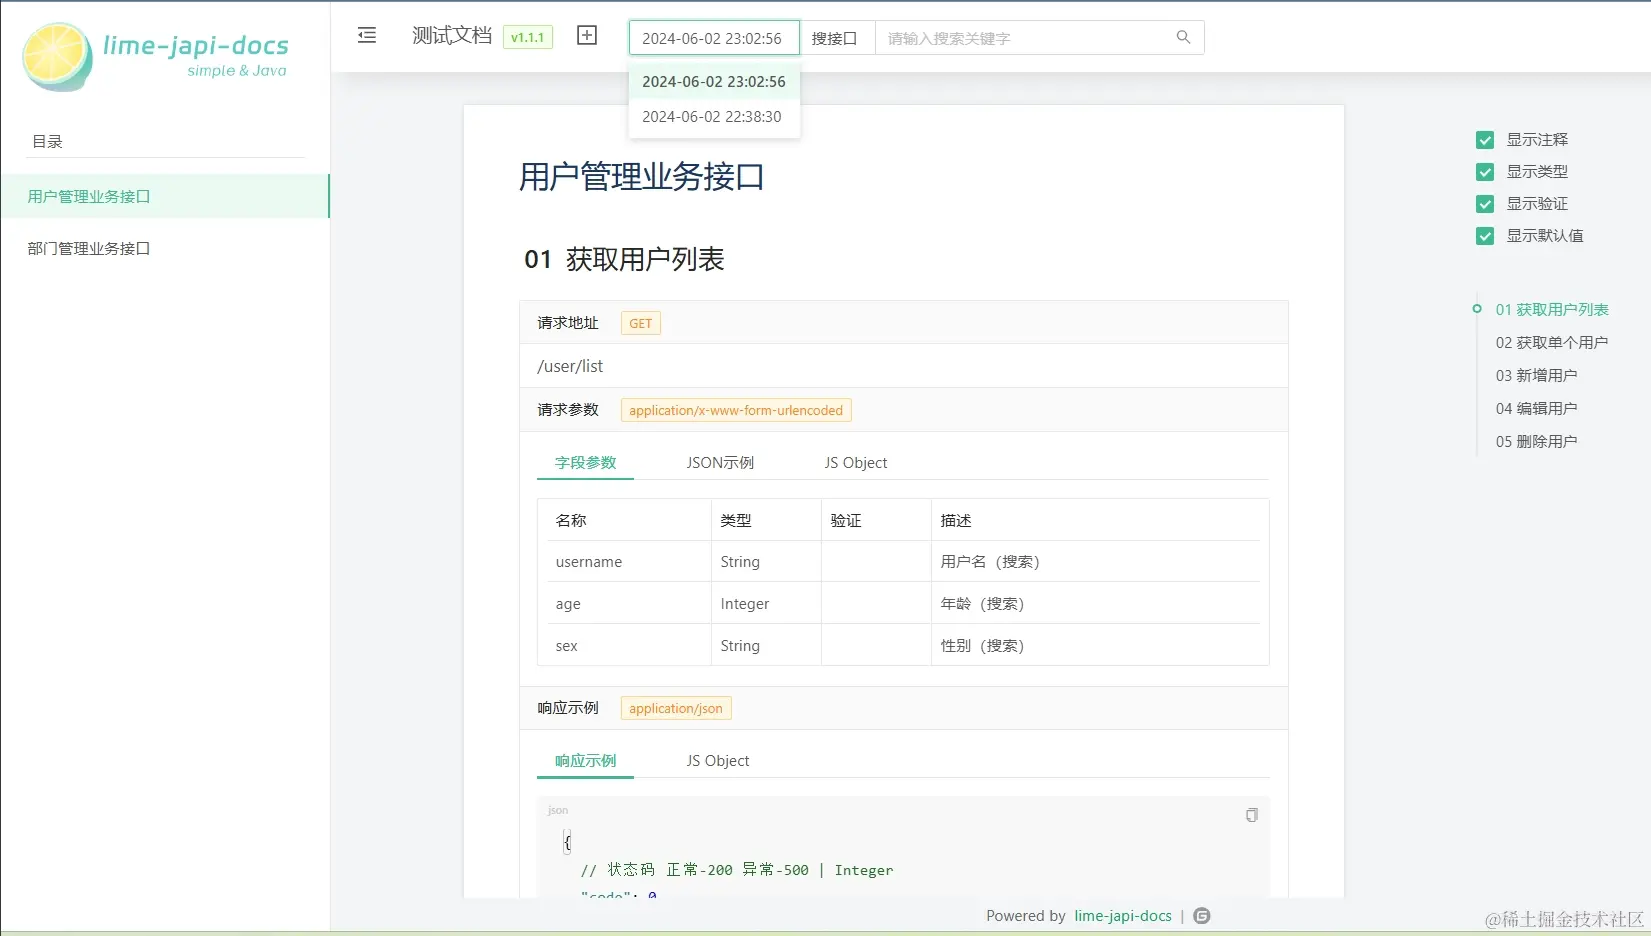1651x936 pixels.
Task: Jump to anchor 04 编辑用户
Action: pyautogui.click(x=1537, y=409)
